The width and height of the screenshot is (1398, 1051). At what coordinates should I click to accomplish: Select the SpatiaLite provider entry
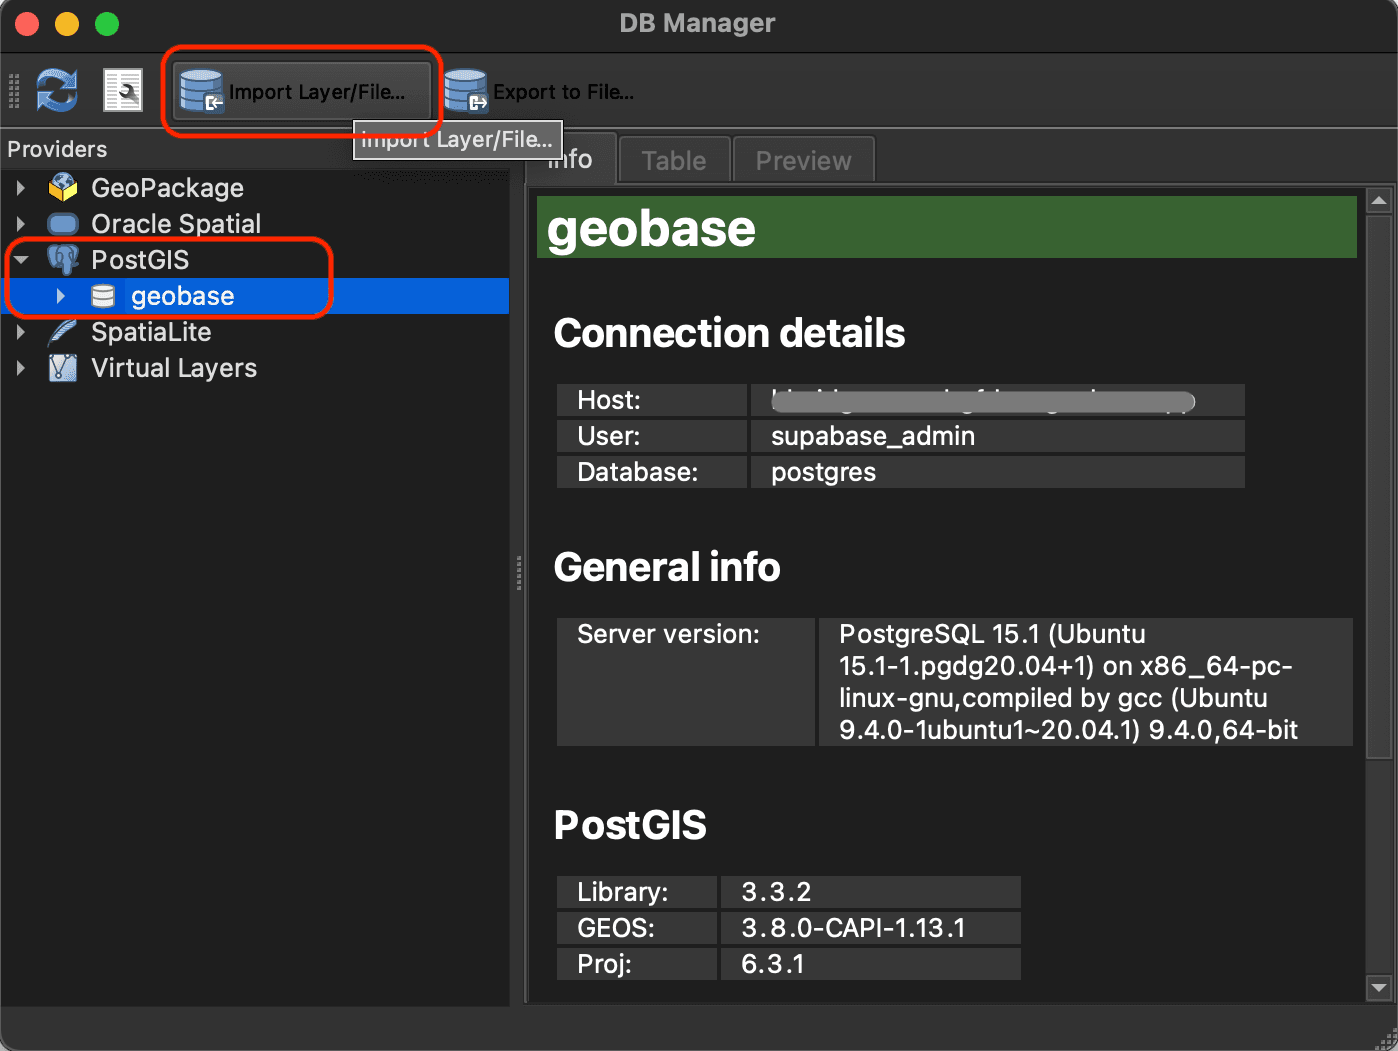[x=150, y=331]
